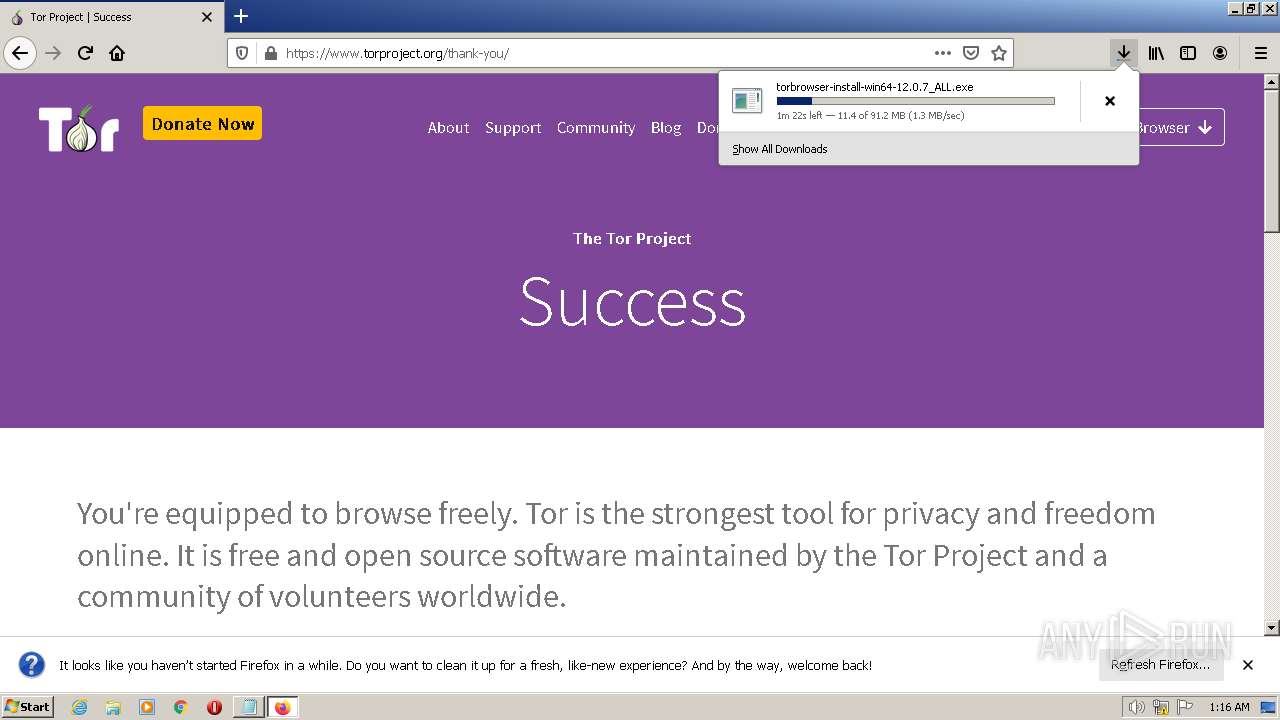Click the vertical scrollbar thumb
The width and height of the screenshot is (1280, 720).
click(1272, 160)
